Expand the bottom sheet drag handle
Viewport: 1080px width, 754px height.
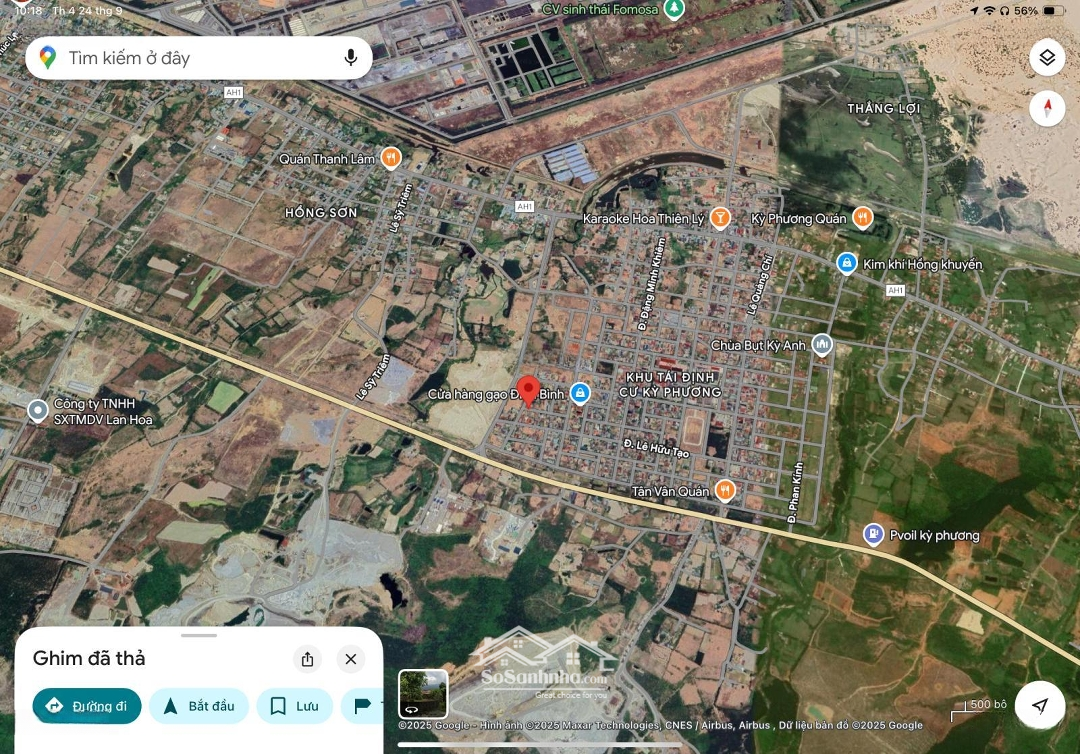(x=198, y=635)
